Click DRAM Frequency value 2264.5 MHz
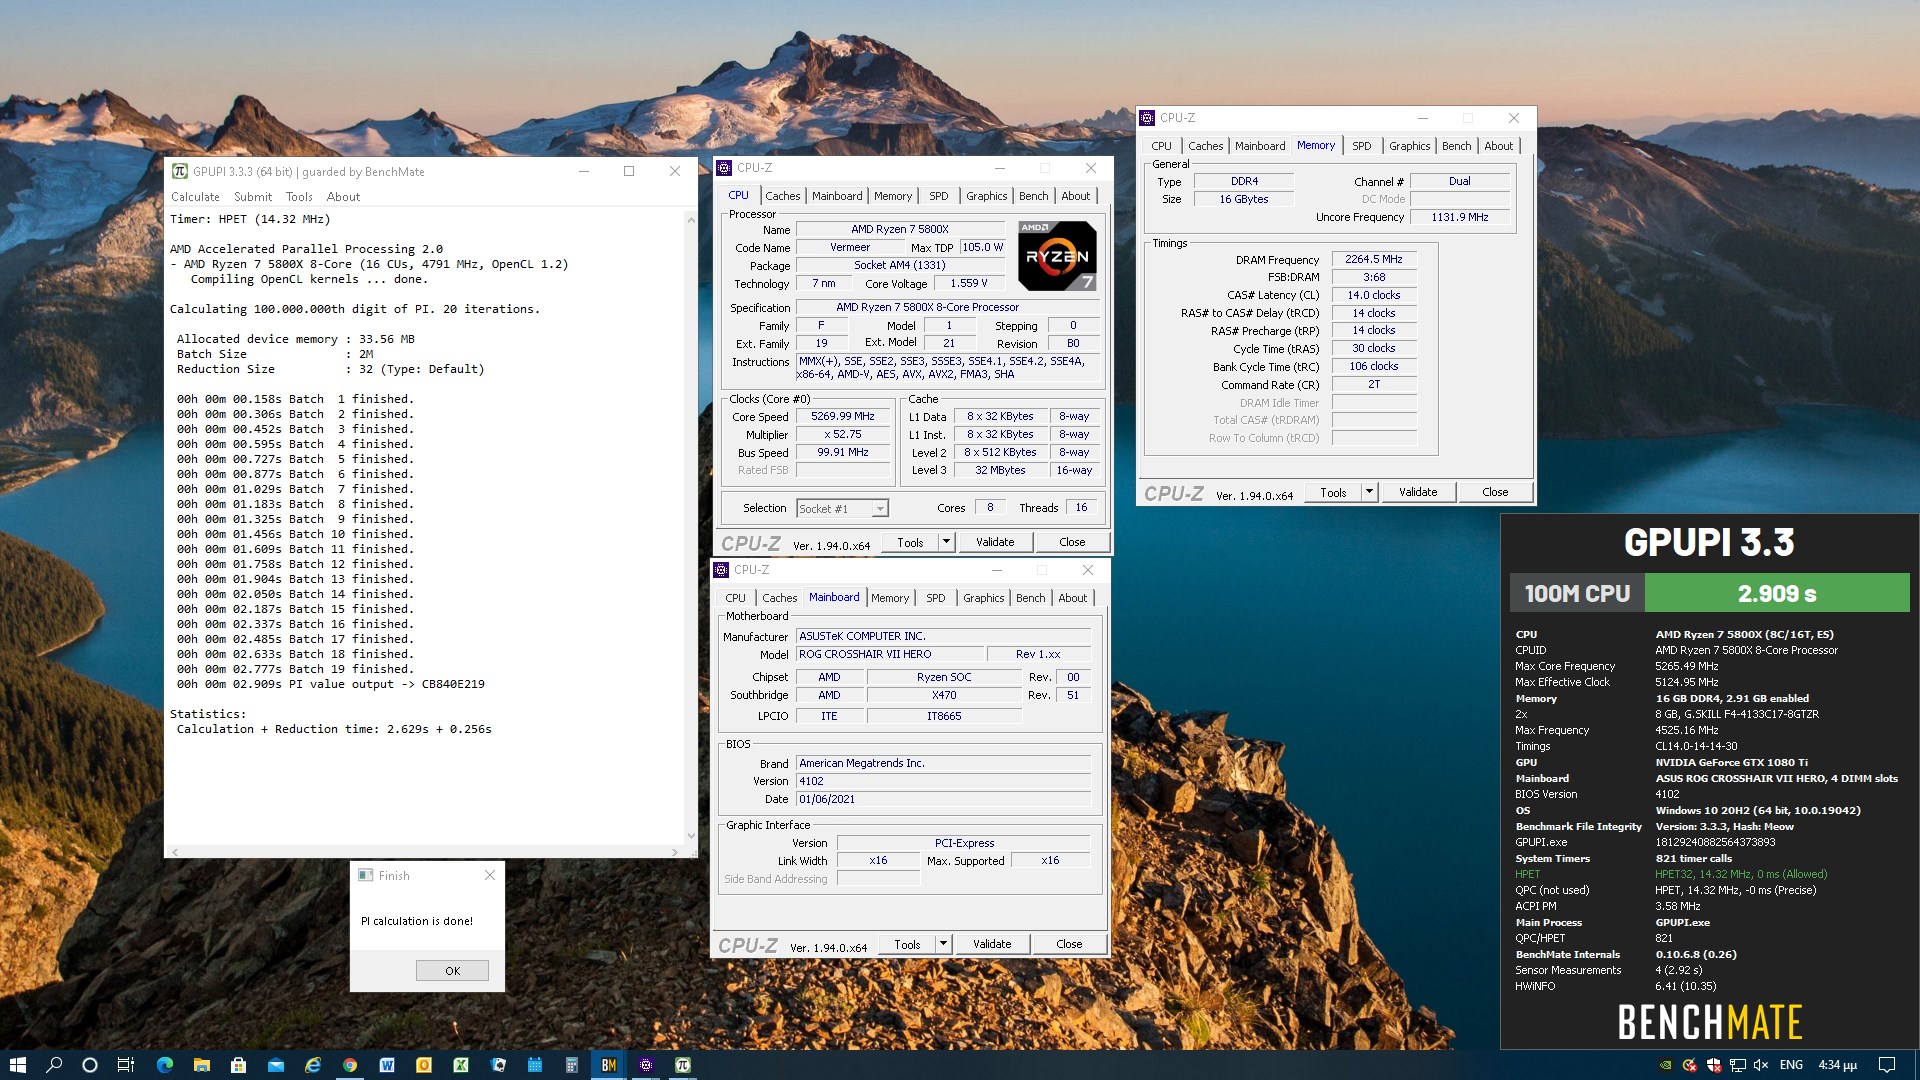Image resolution: width=1920 pixels, height=1080 pixels. 1374,259
